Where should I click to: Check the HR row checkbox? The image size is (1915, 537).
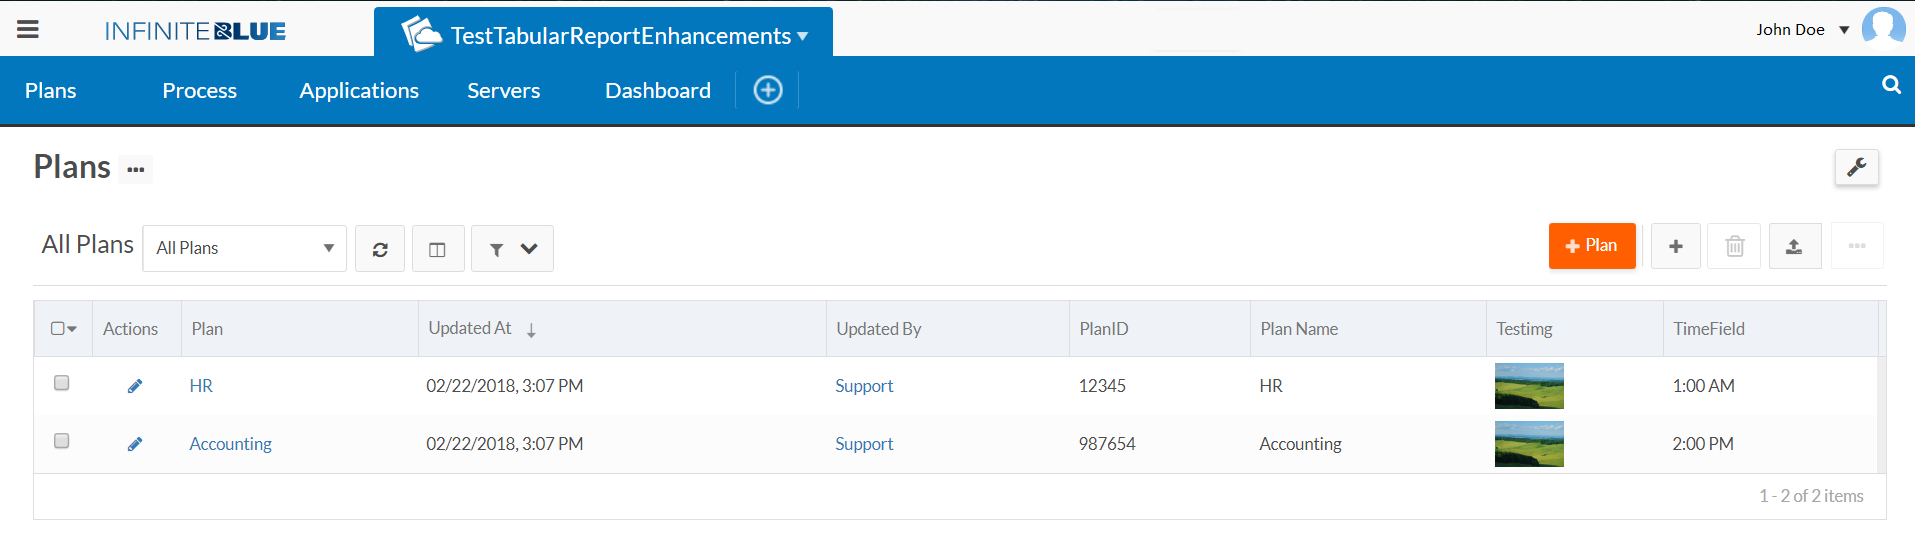click(62, 383)
